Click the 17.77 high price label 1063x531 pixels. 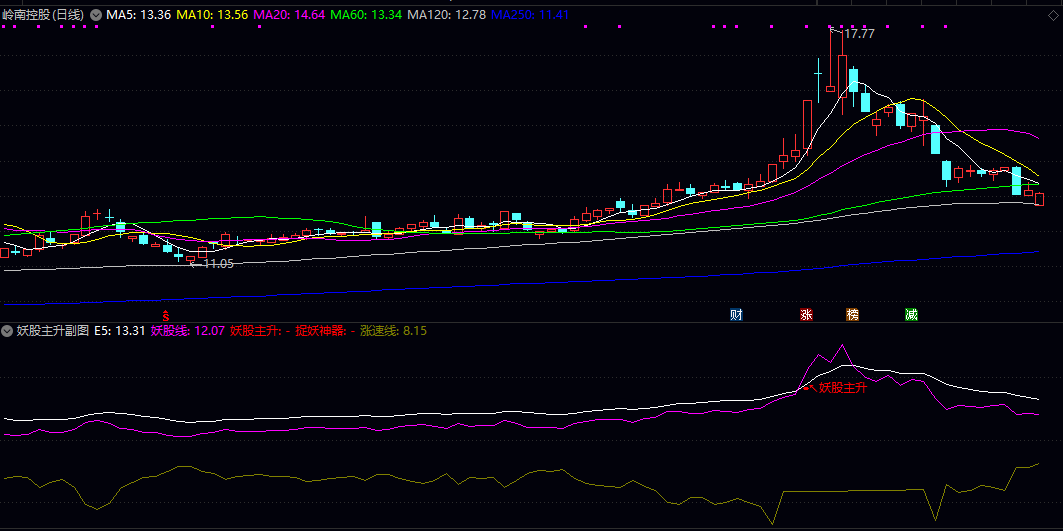click(858, 34)
